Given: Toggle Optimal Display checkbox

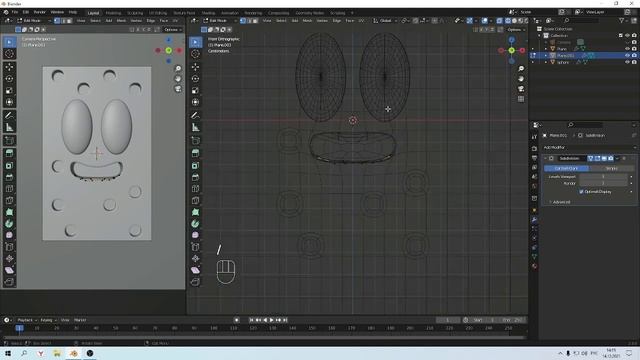Looking at the screenshot, I should (x=581, y=191).
